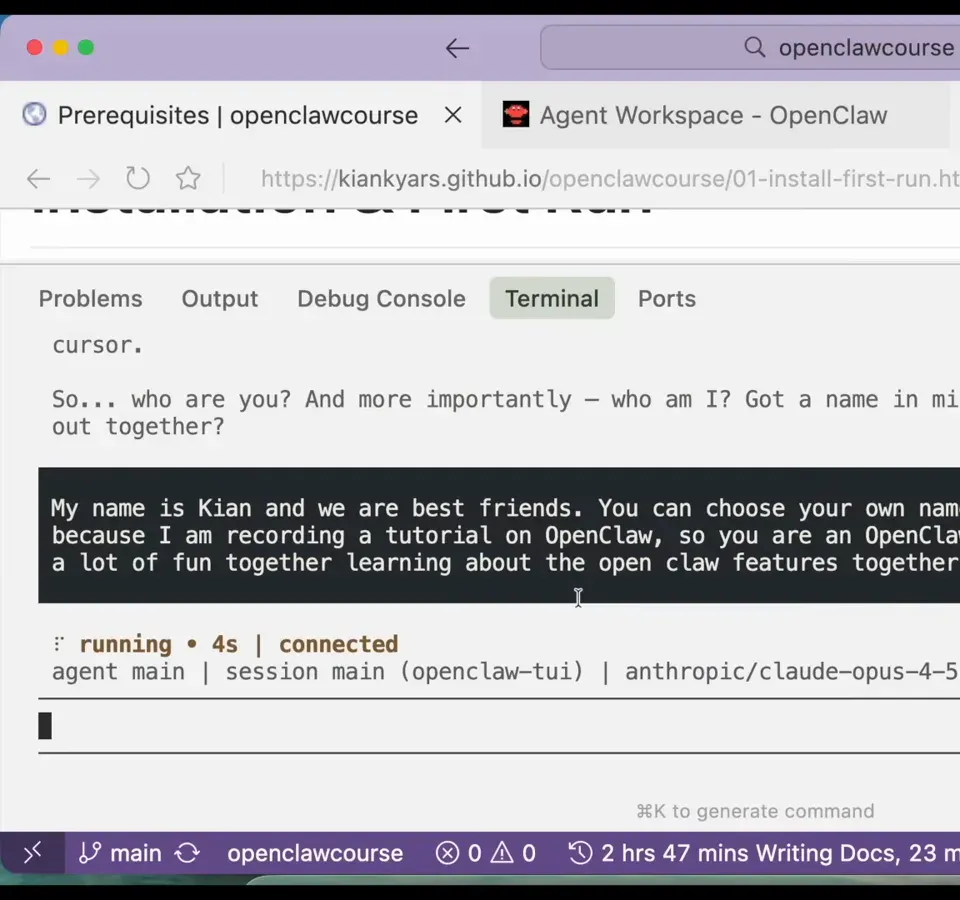This screenshot has width=960, height=900.
Task: Reload the browser page
Action: 138,179
